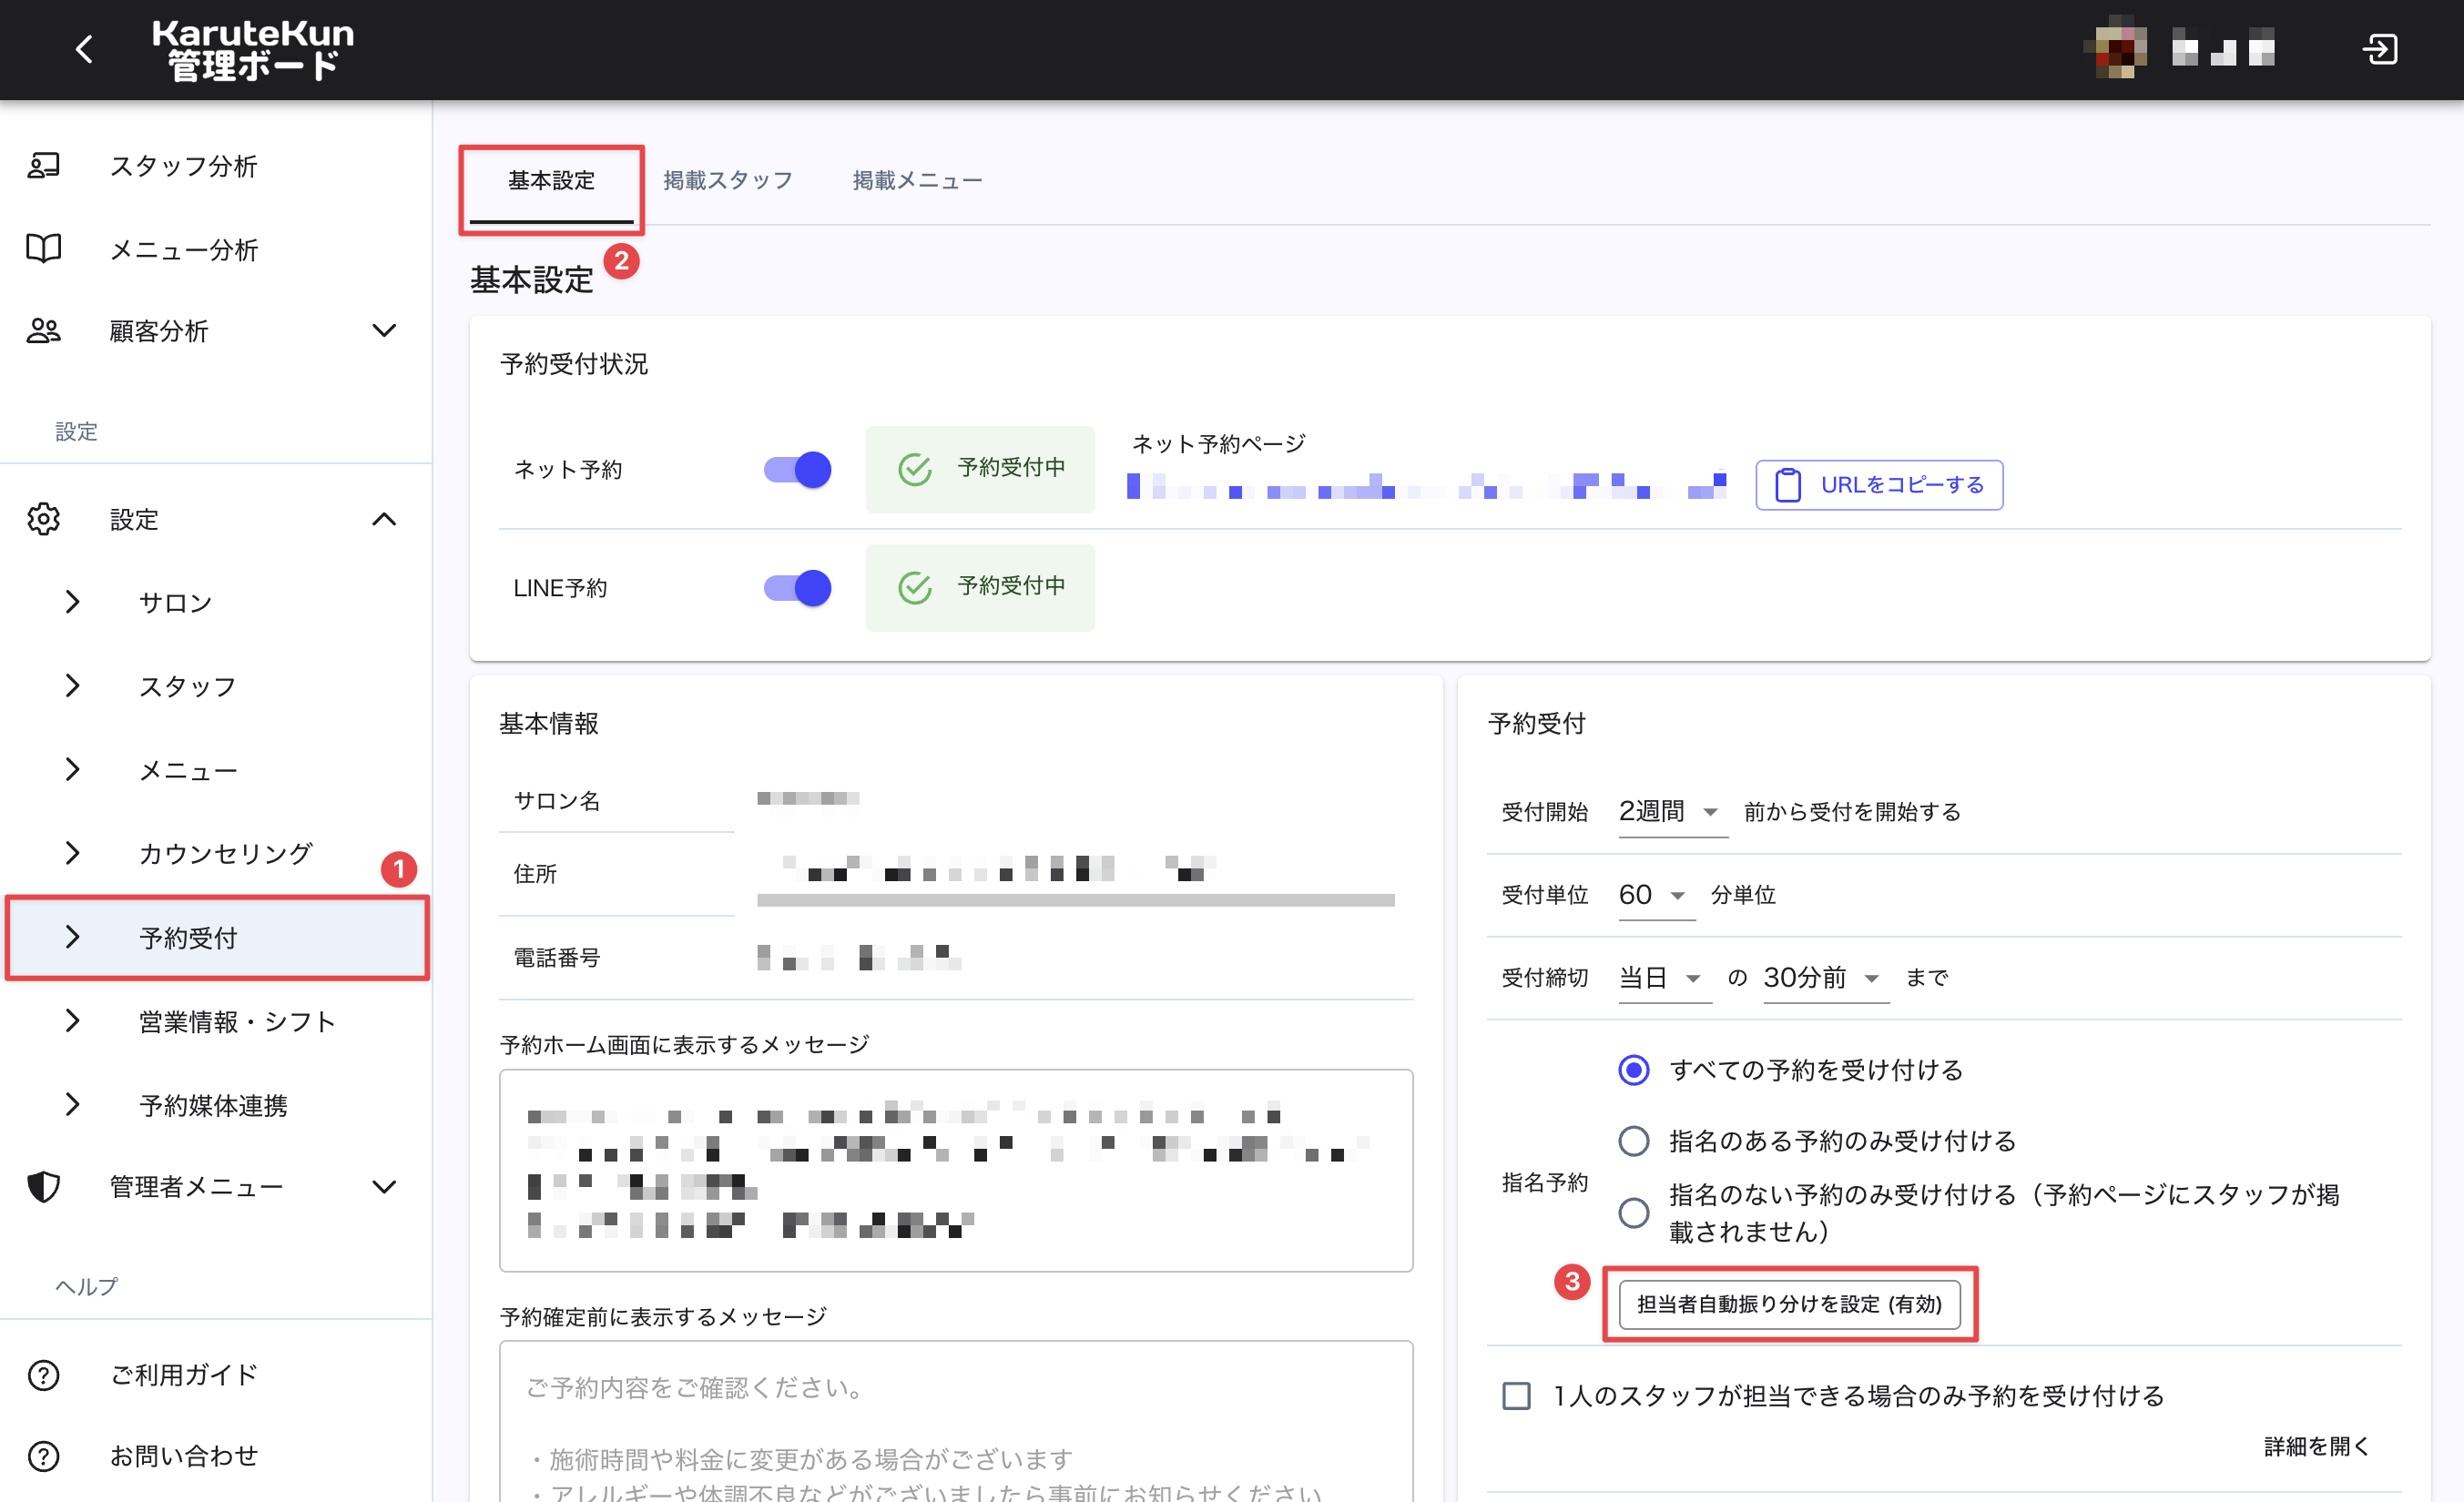Click the horizontal scrollbar under 住所
2464x1502 pixels.
click(1075, 901)
